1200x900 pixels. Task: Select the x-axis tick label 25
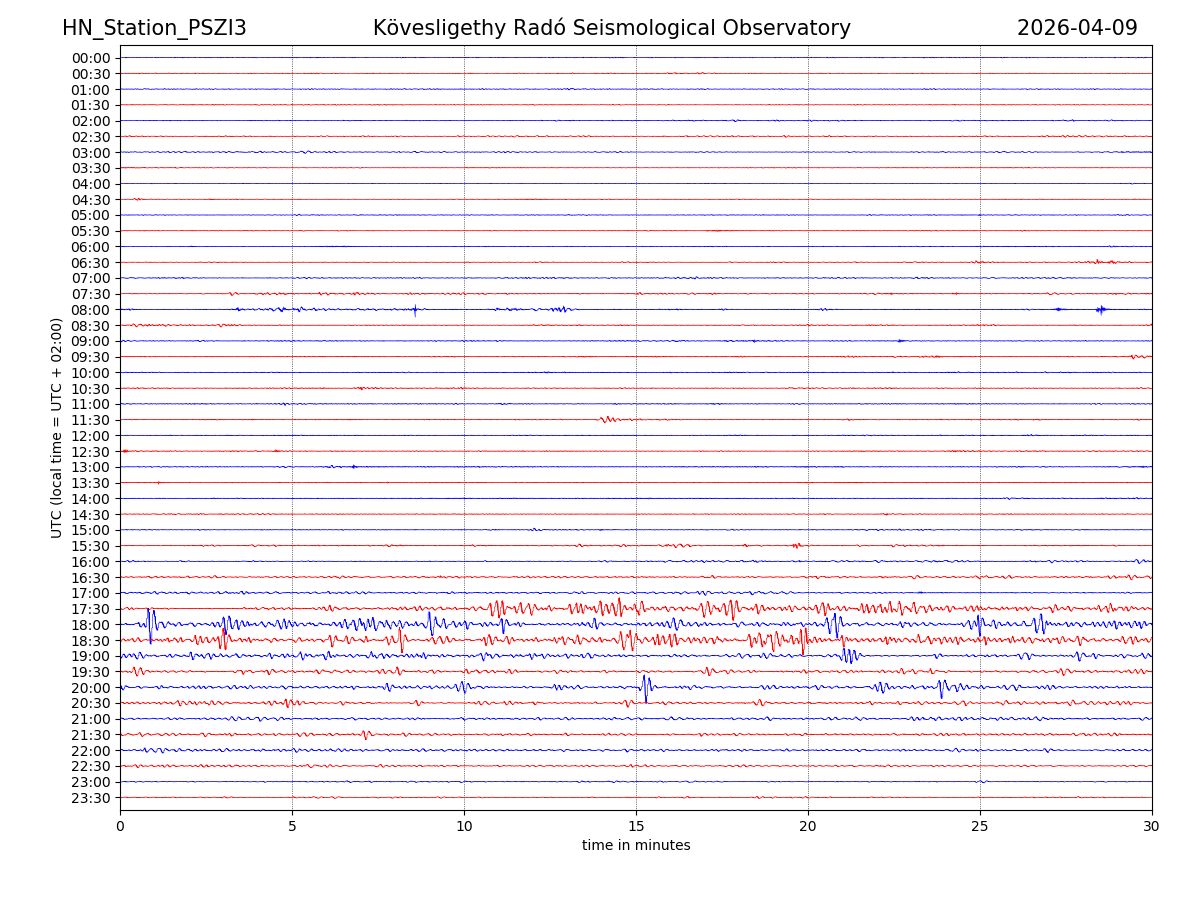(980, 827)
